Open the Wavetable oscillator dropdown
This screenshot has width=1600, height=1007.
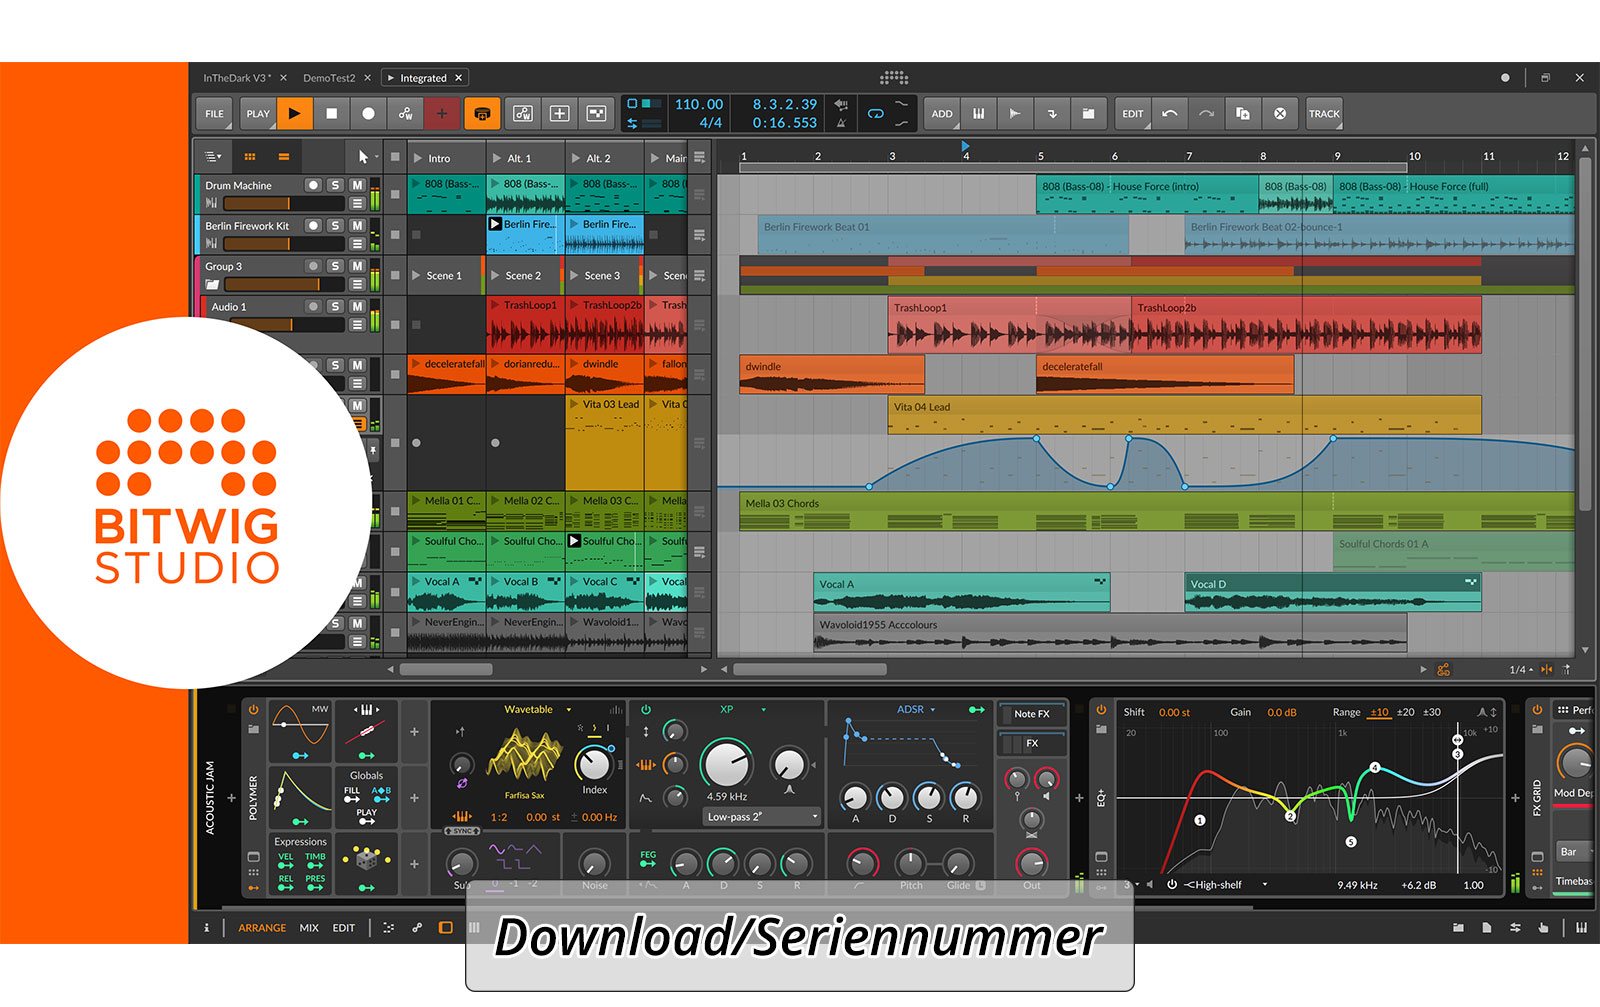tap(537, 710)
